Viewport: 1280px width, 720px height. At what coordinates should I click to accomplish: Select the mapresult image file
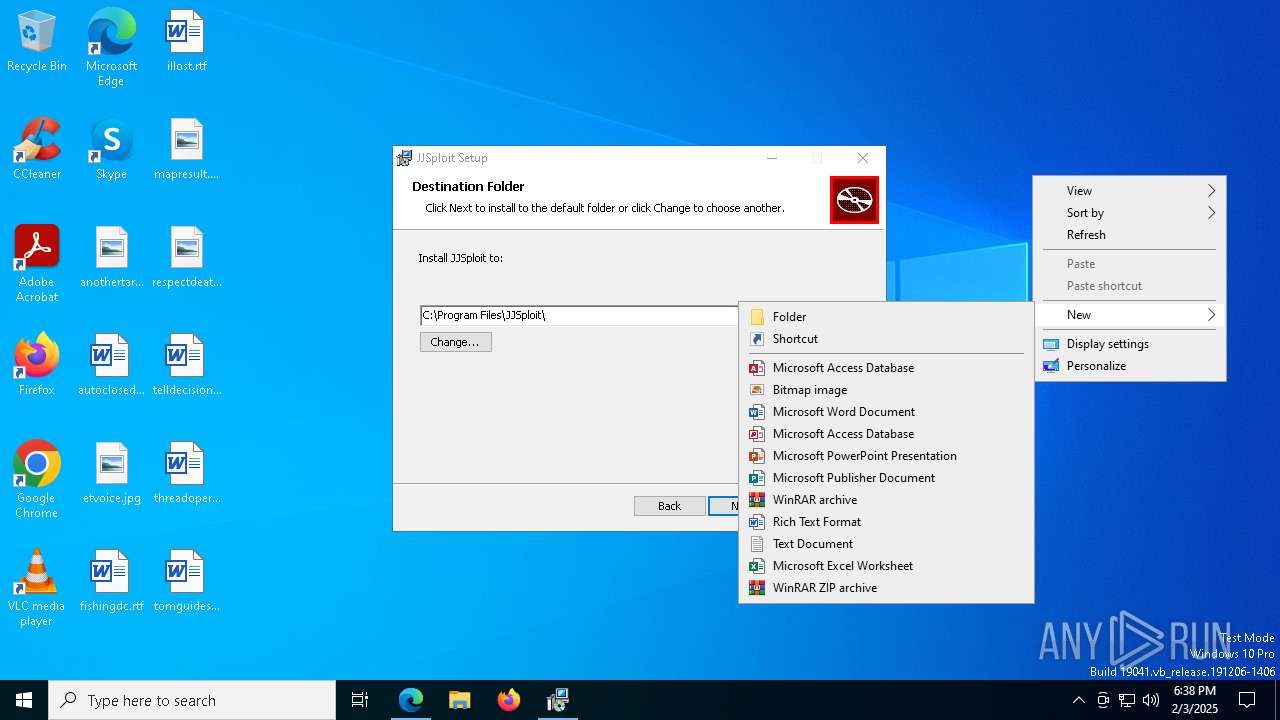click(x=186, y=150)
